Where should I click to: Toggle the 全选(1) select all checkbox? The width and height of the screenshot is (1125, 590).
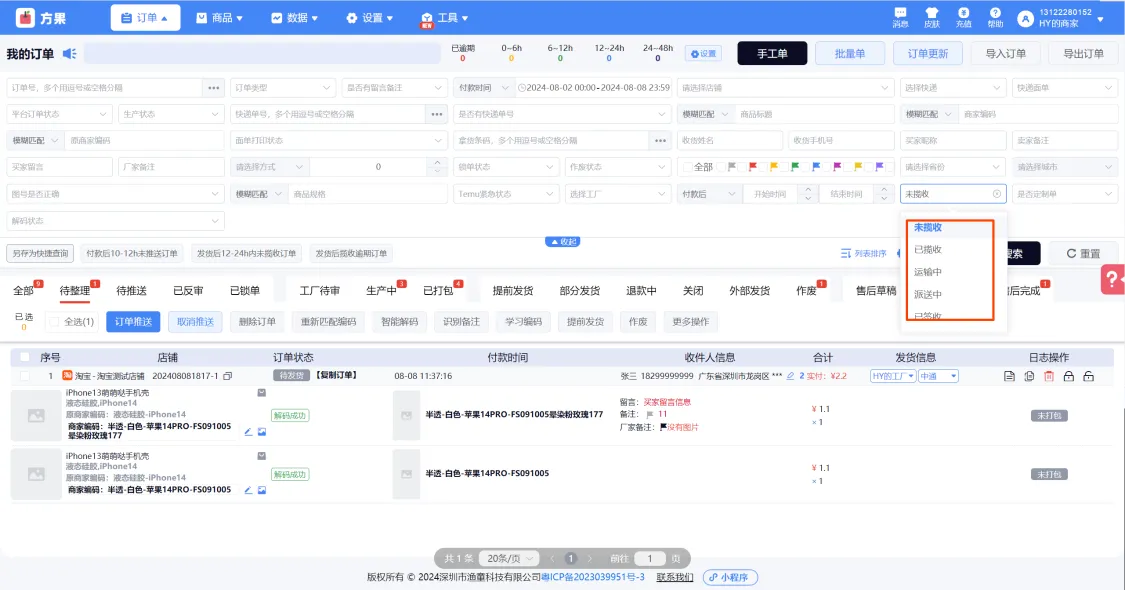point(55,322)
